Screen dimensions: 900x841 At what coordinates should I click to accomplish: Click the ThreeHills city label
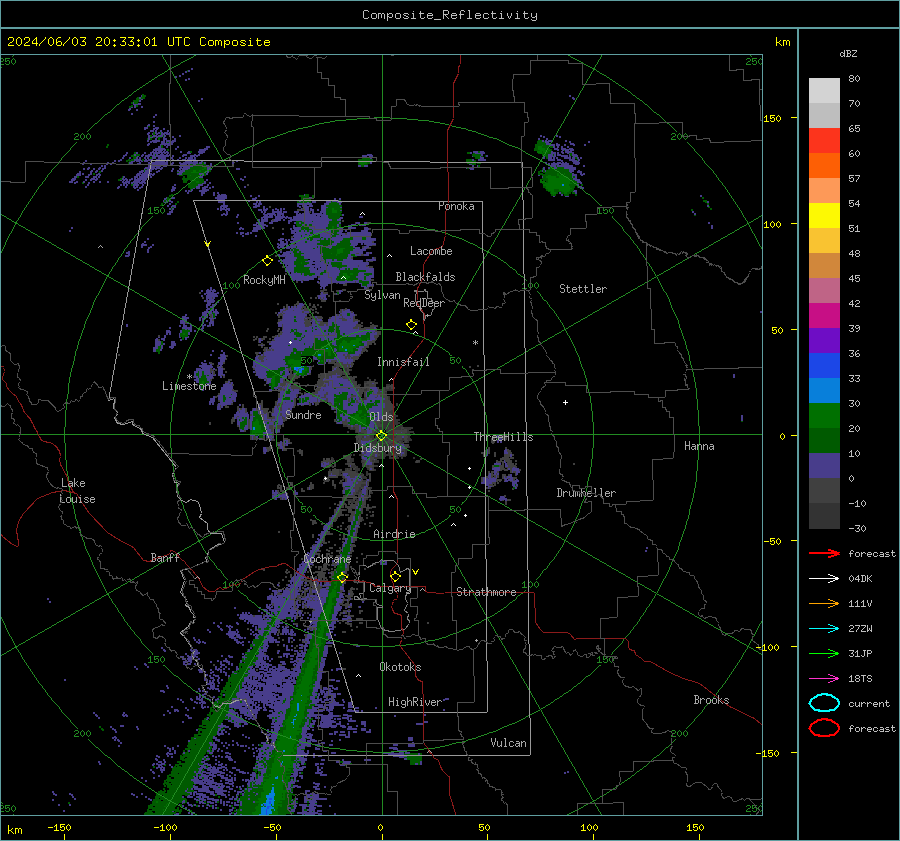tap(503, 437)
